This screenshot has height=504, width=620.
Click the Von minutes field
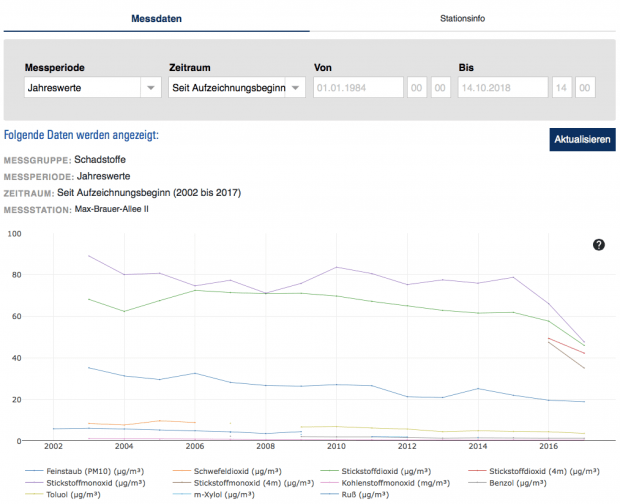point(441,89)
